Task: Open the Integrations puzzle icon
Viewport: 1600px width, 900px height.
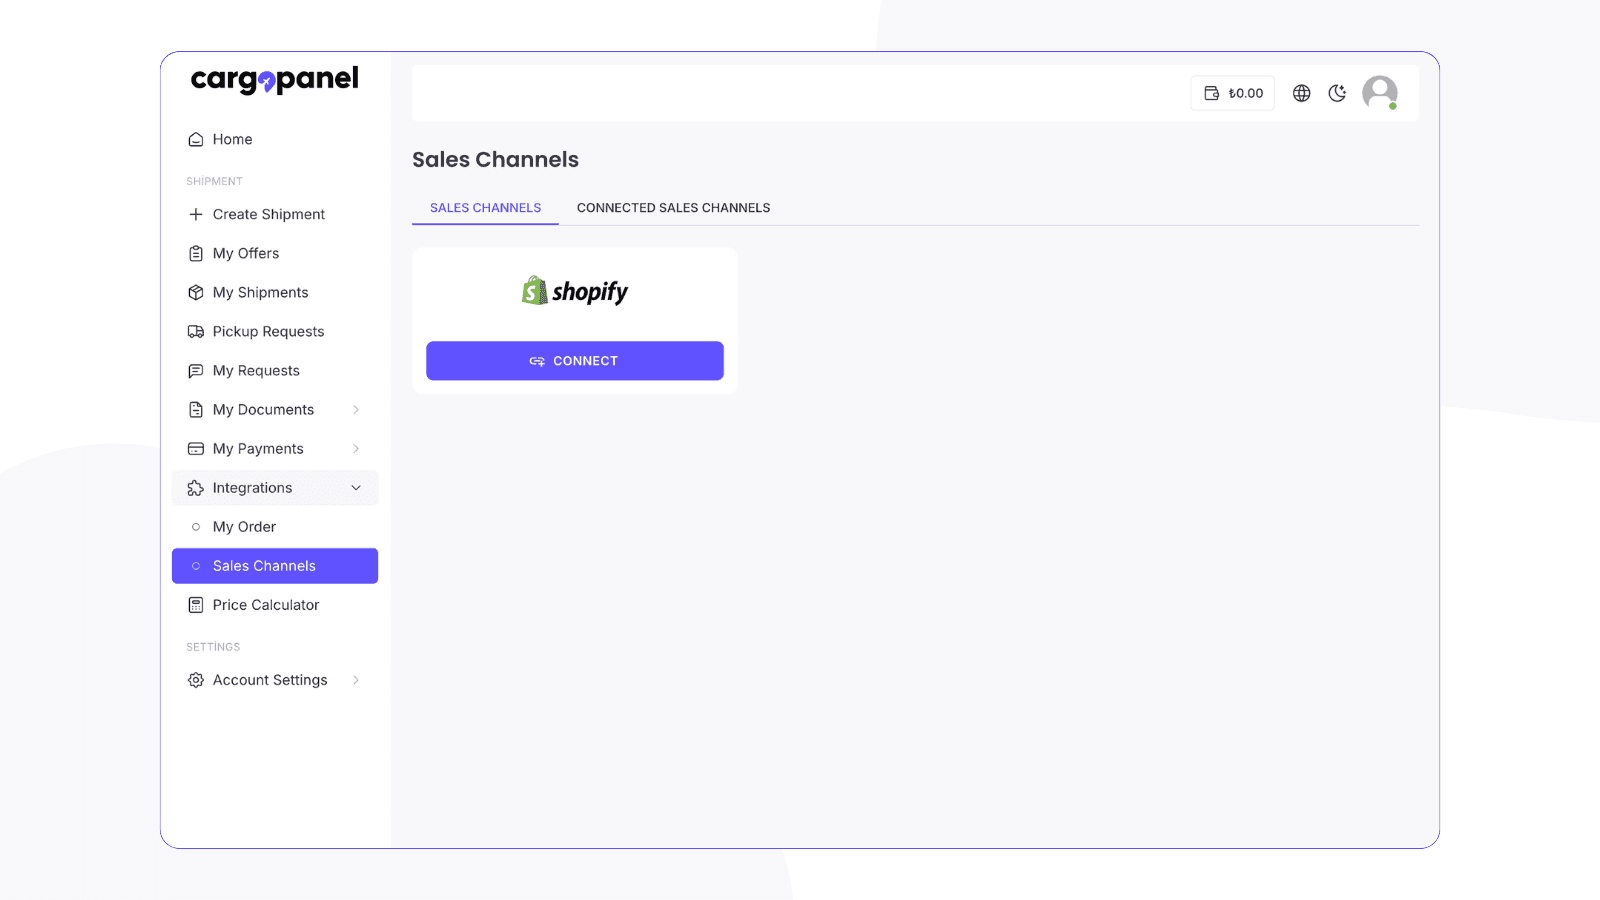Action: tap(196, 487)
